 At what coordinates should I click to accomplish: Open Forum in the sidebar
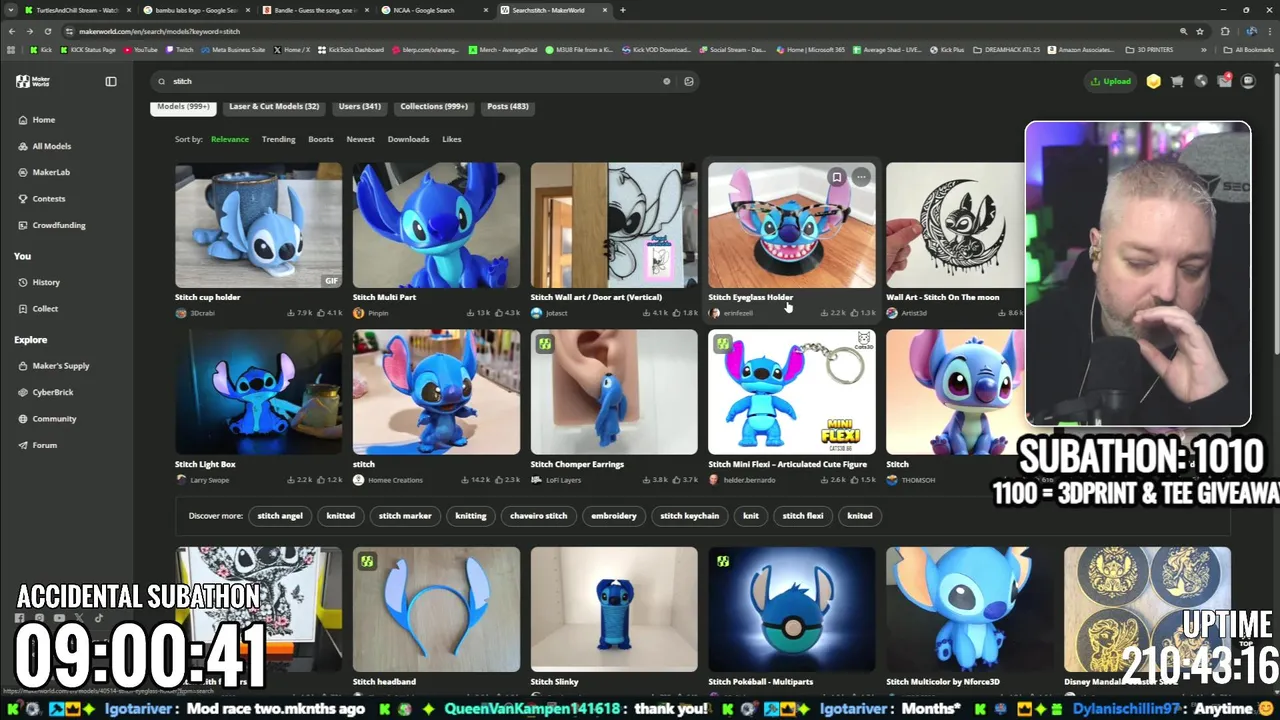point(38,445)
